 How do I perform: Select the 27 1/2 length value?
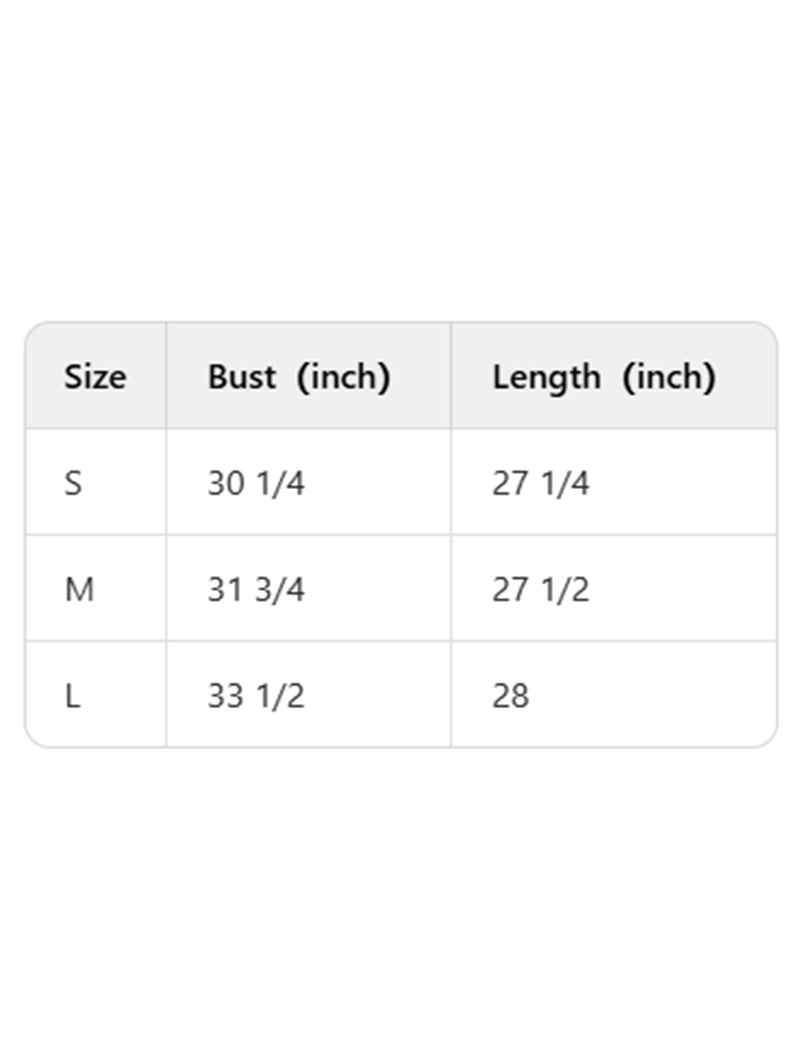tap(540, 590)
